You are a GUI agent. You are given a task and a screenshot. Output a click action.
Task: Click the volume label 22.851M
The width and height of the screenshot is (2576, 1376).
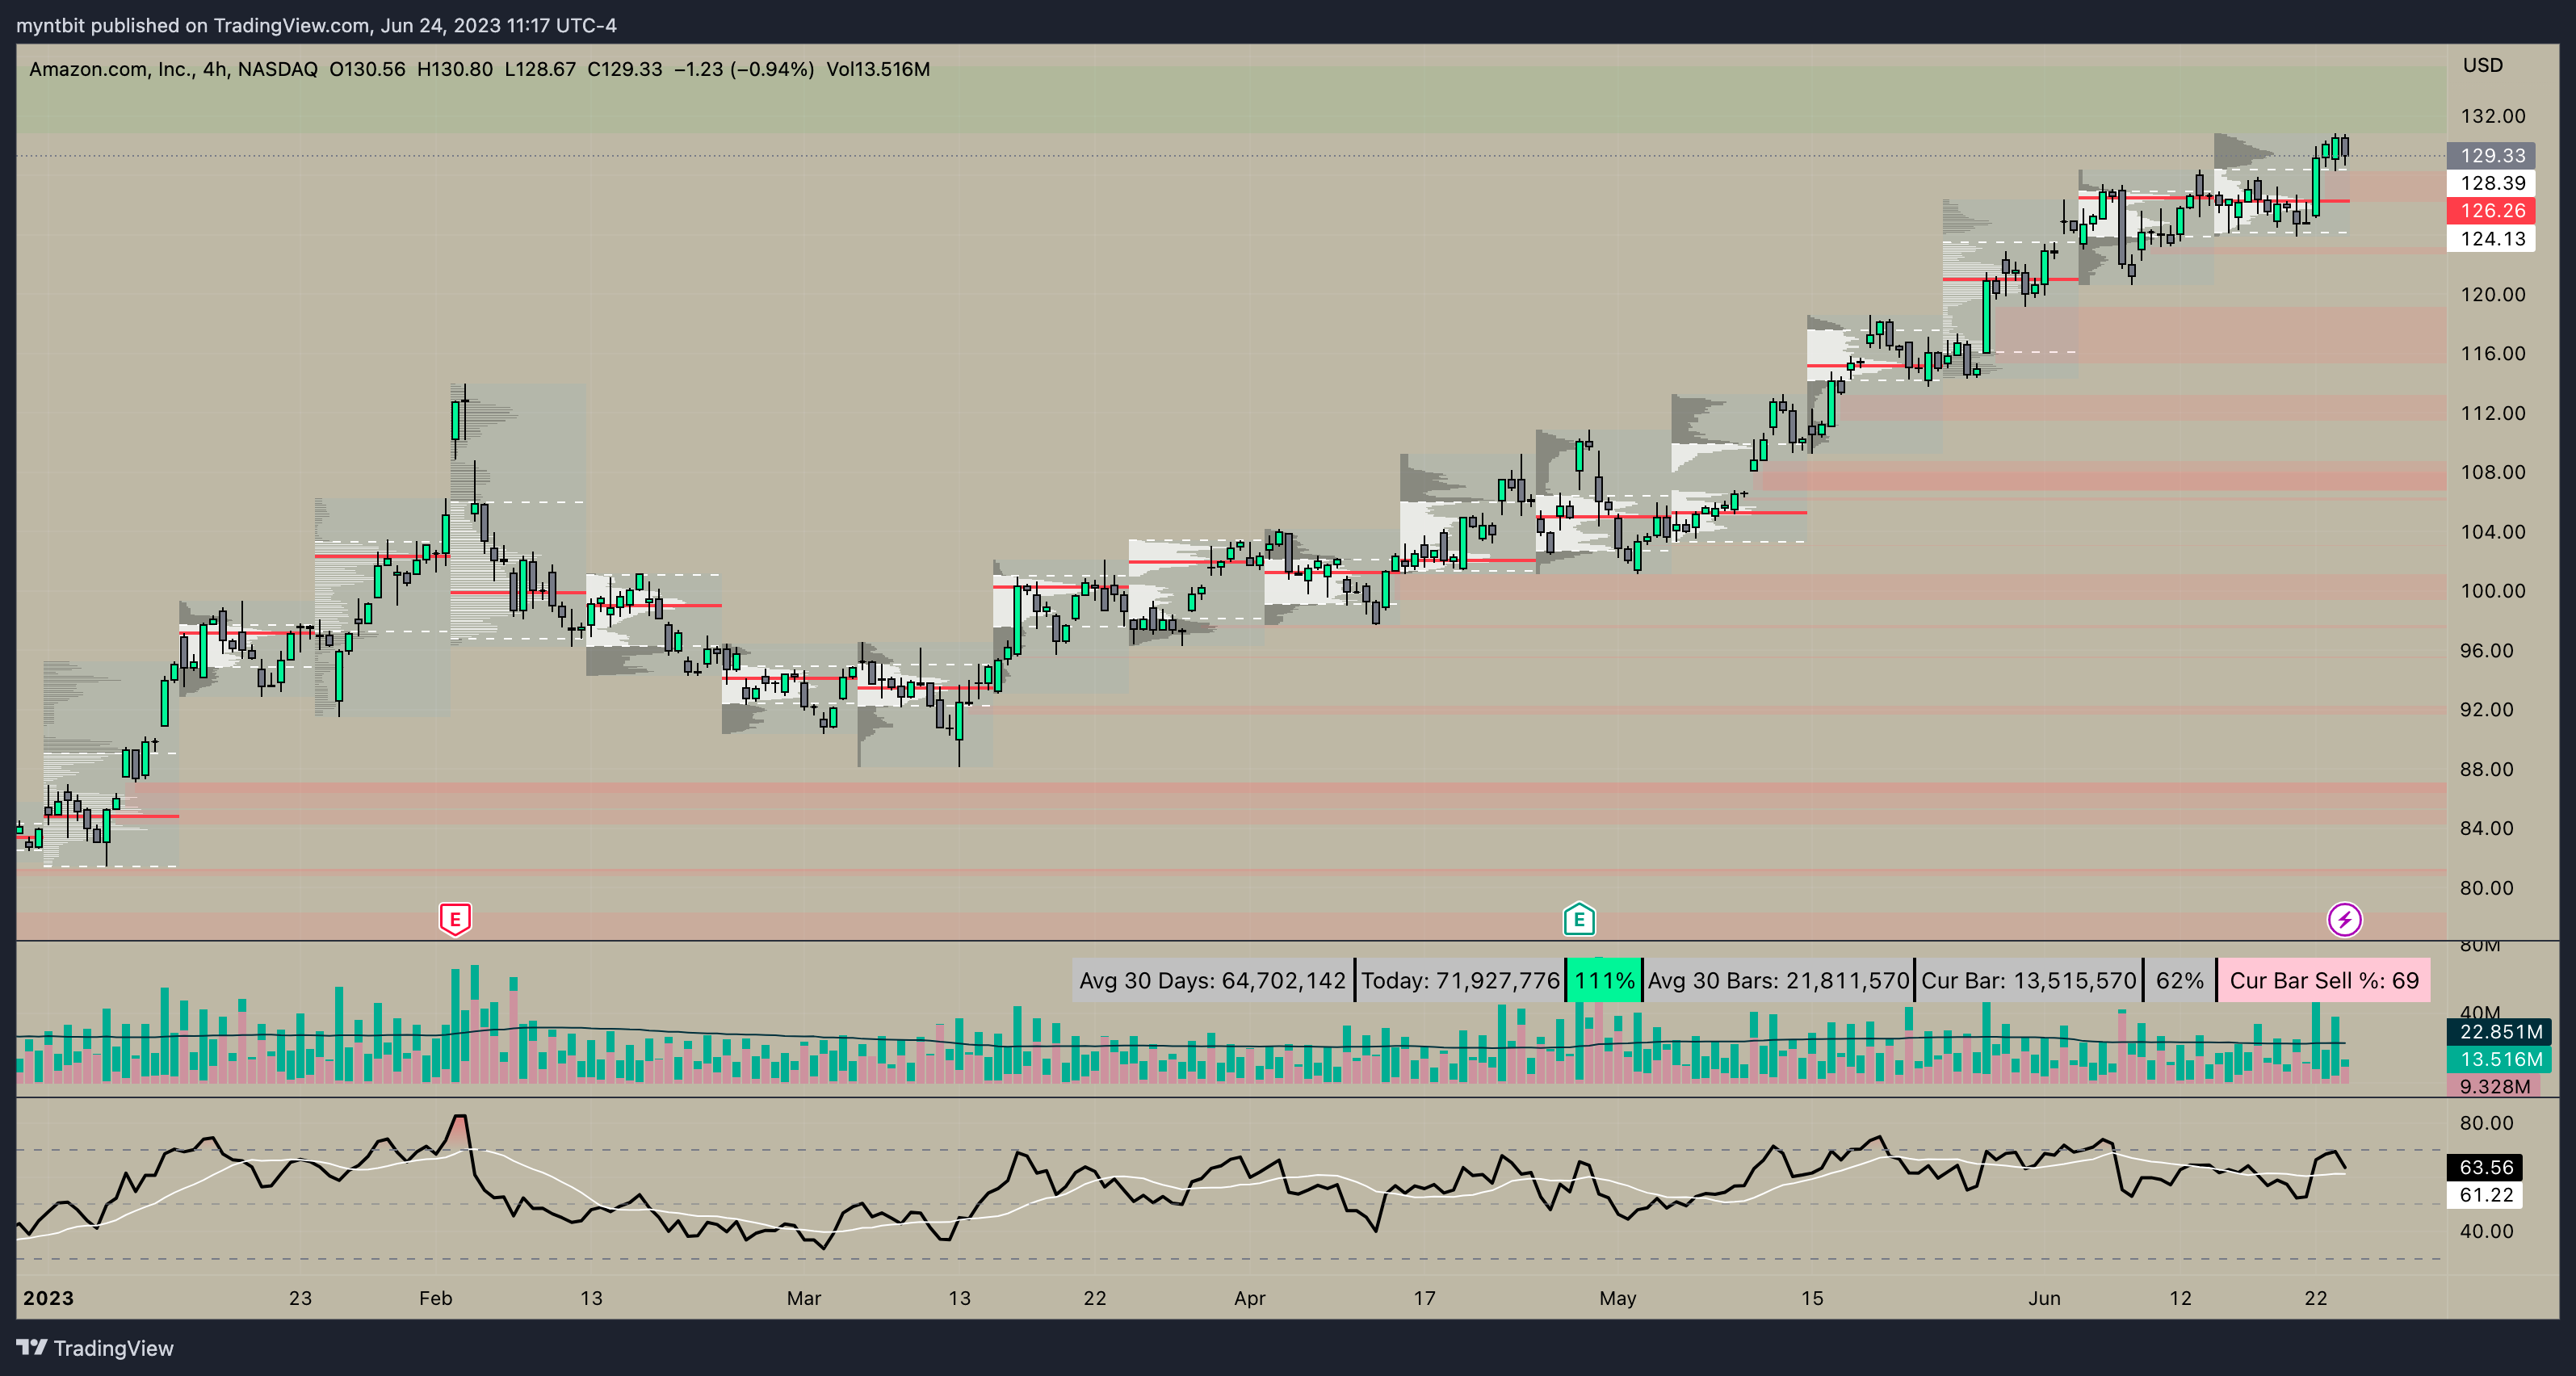[x=2499, y=1032]
